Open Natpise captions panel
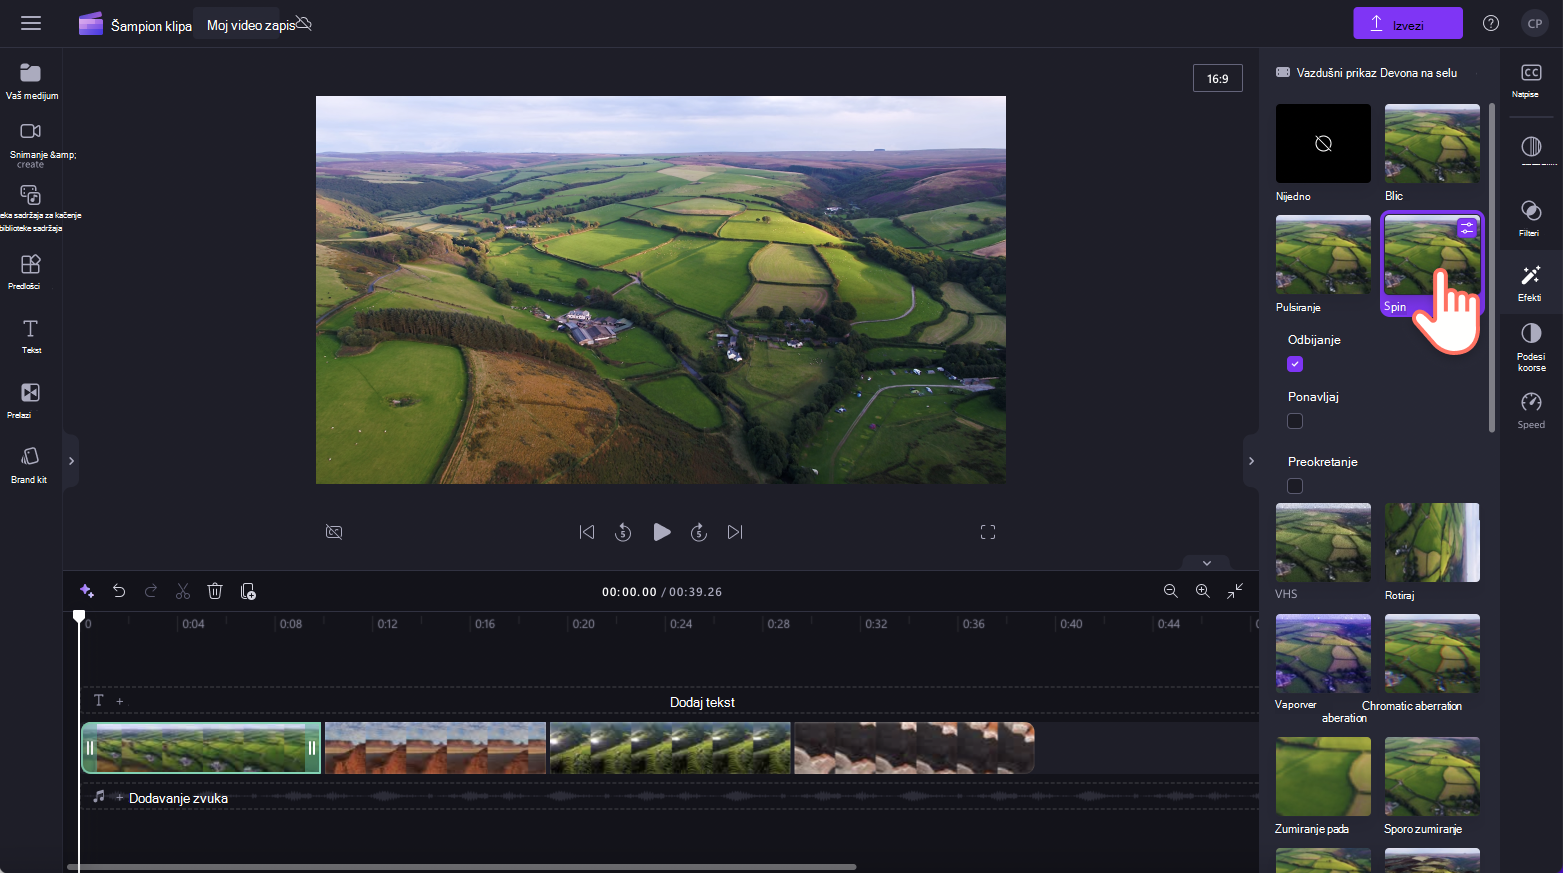1563x873 pixels. [1531, 80]
